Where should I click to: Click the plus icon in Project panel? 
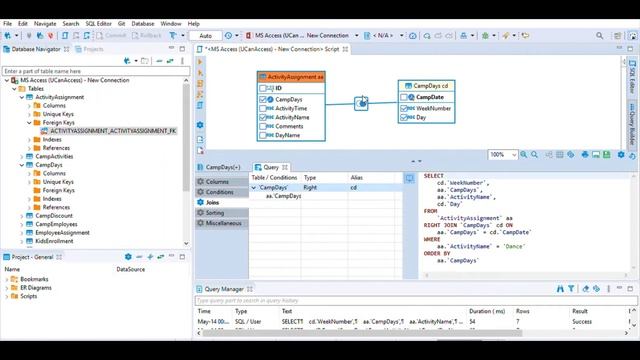[150, 257]
